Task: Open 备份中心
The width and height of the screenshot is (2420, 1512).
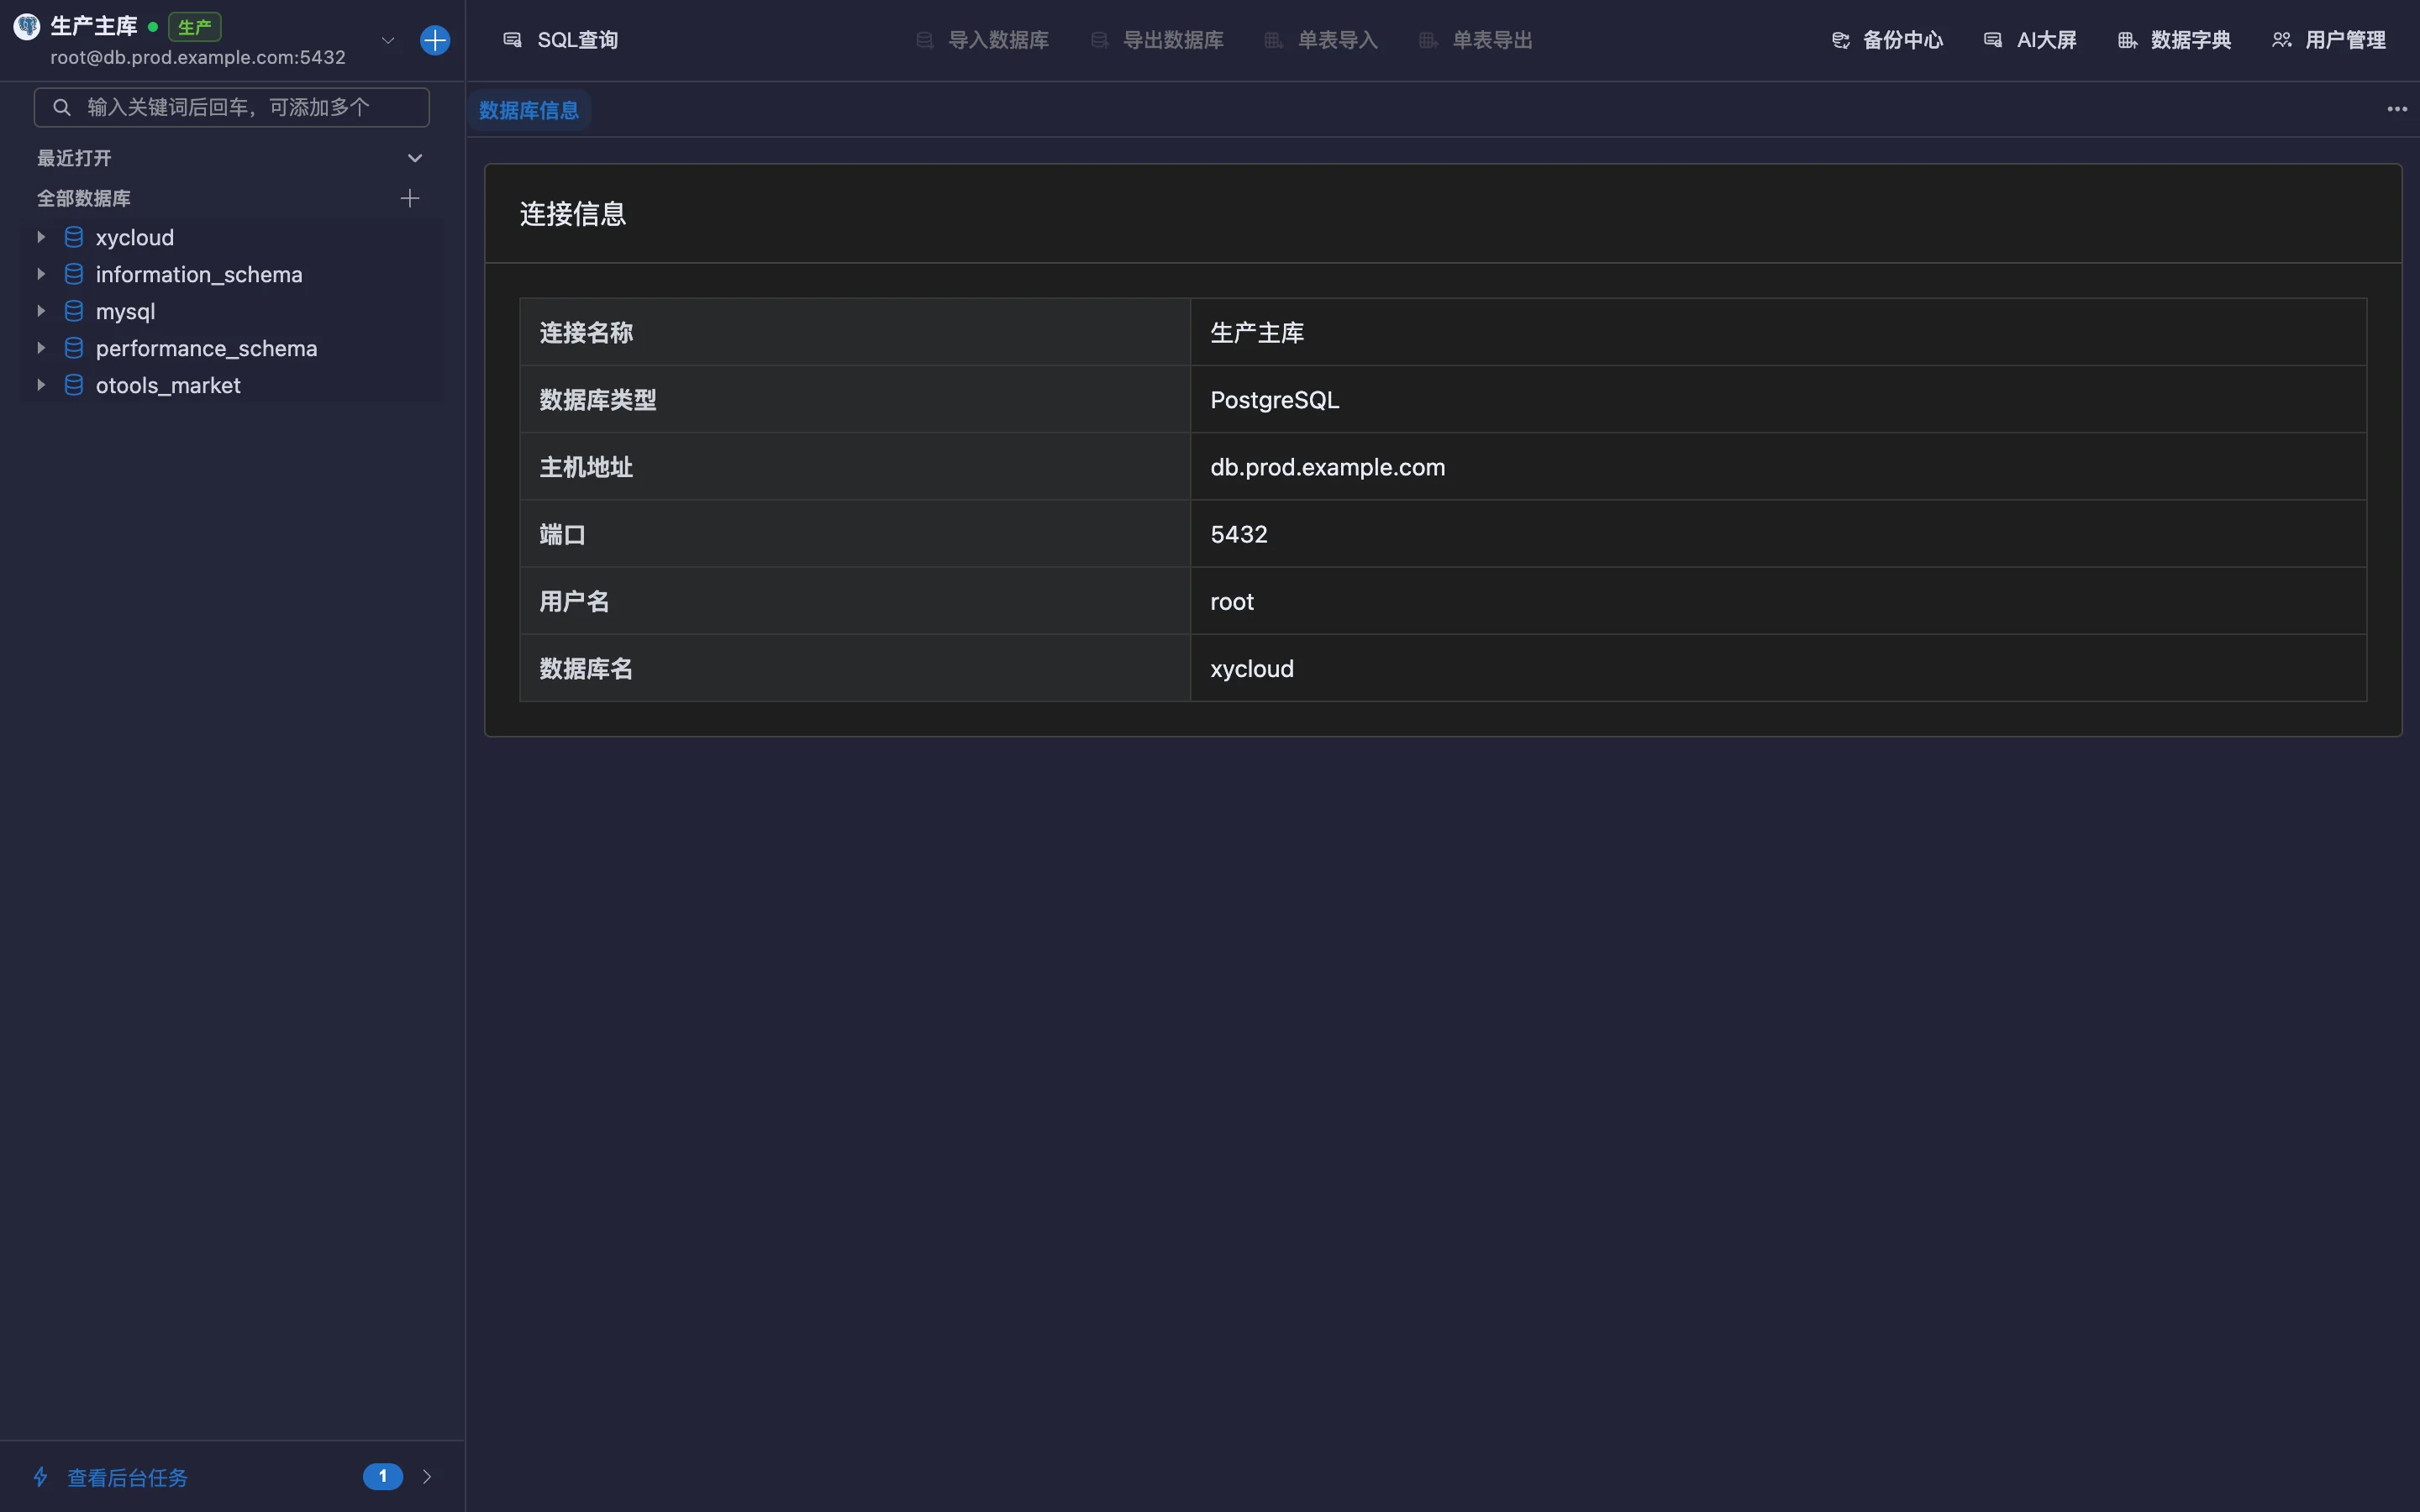Action: (x=1887, y=40)
